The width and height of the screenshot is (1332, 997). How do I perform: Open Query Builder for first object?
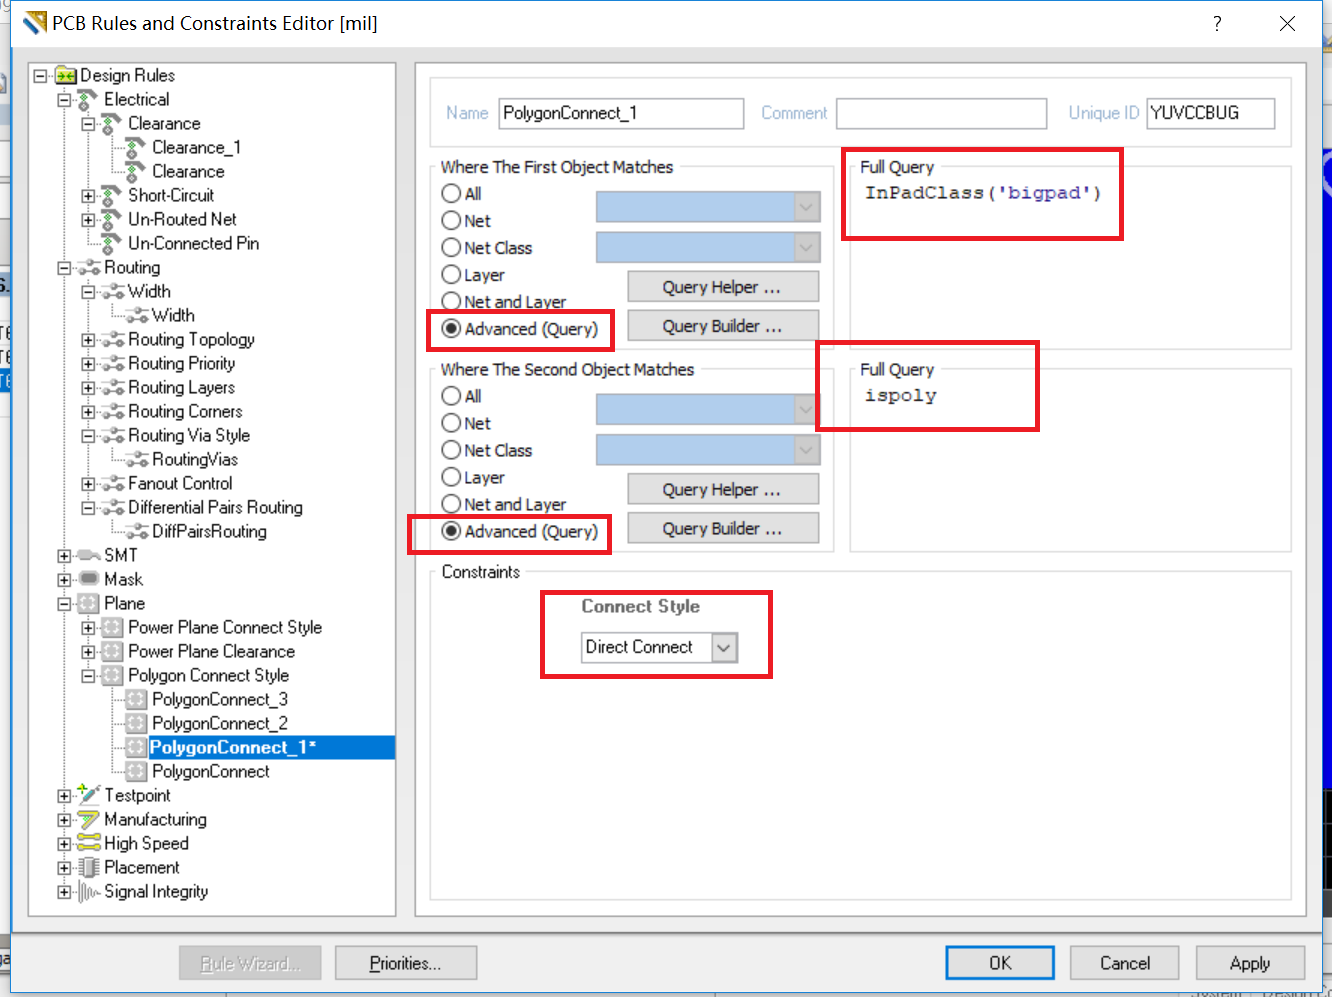click(x=722, y=326)
